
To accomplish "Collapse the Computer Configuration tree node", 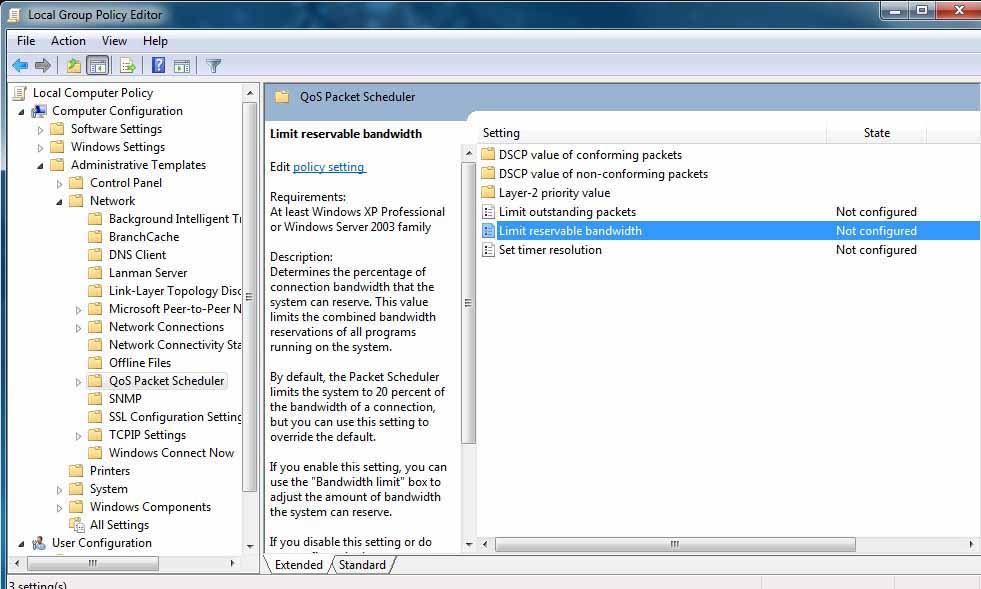I will tap(21, 111).
